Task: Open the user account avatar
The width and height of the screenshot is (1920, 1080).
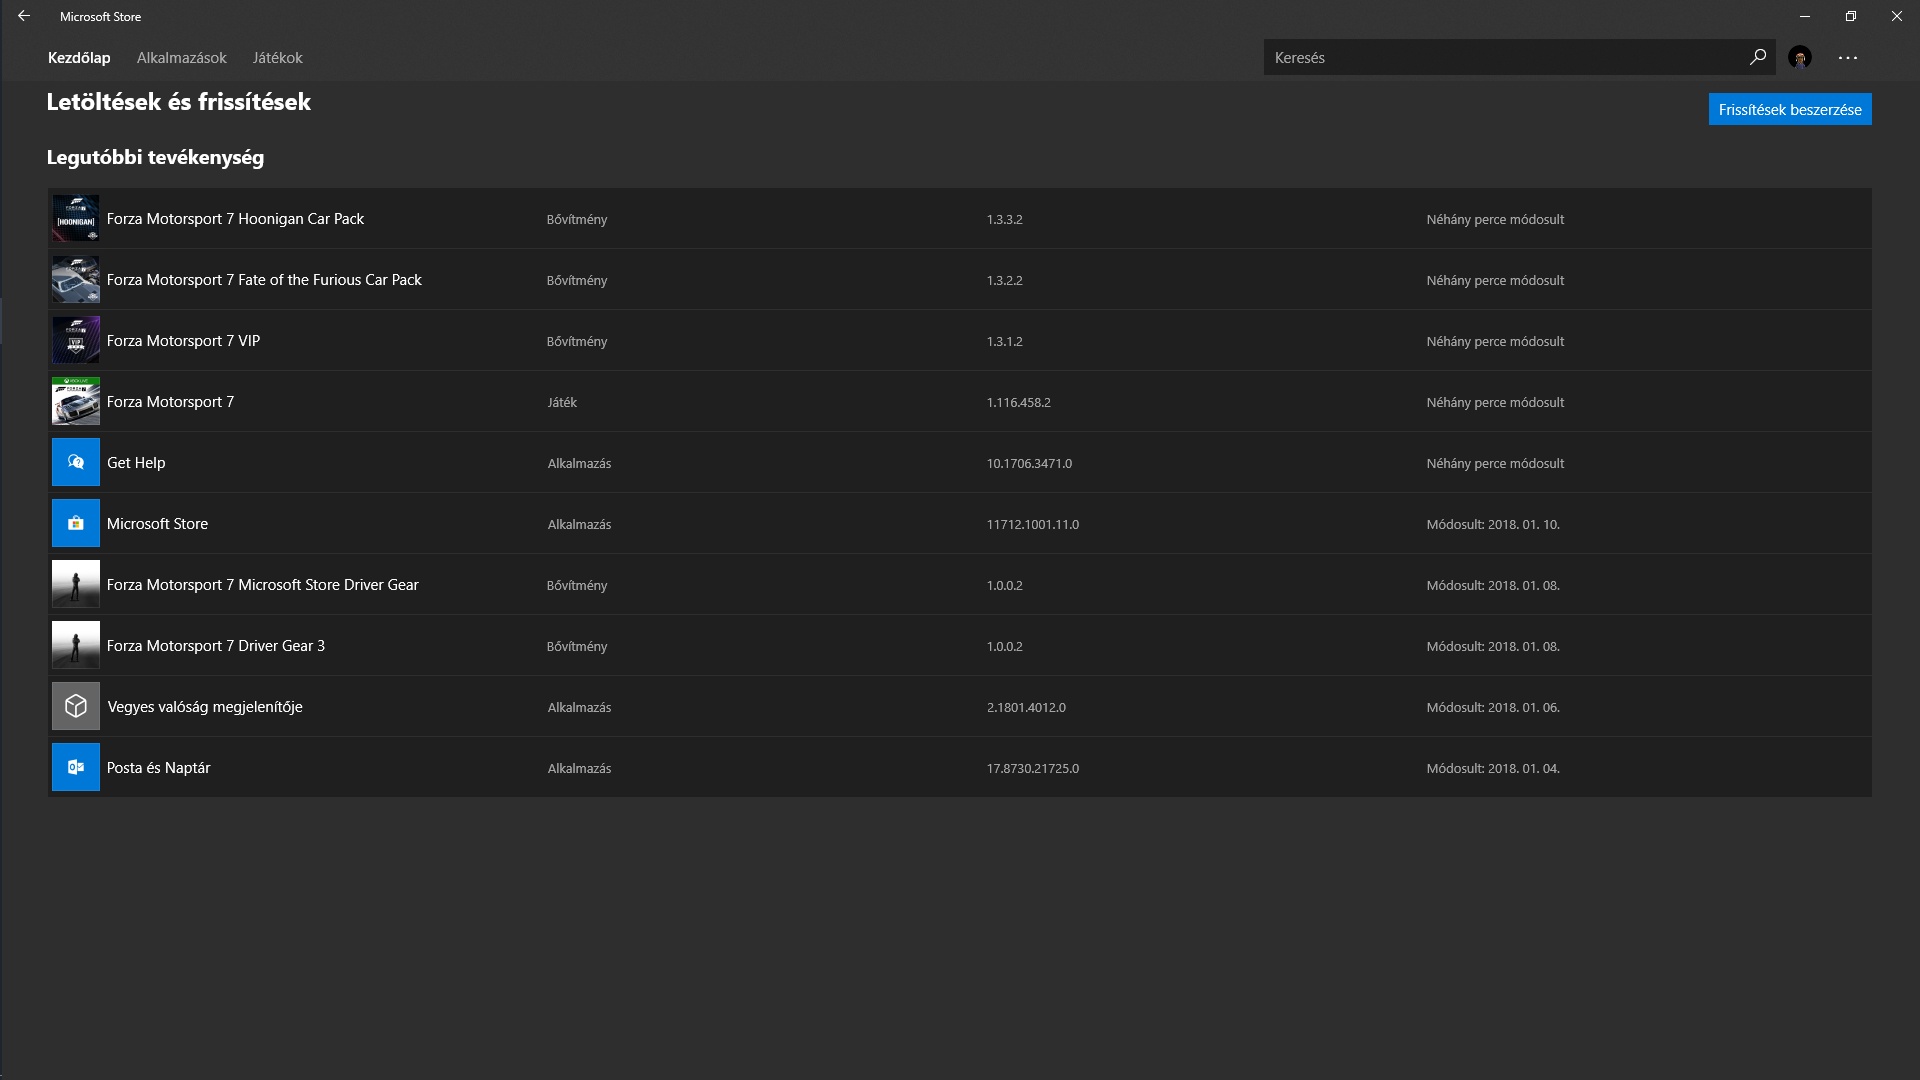Action: click(x=1800, y=57)
